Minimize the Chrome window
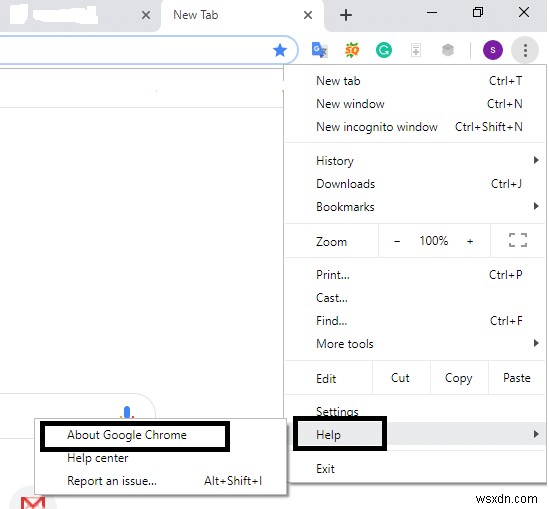549x509 pixels. pyautogui.click(x=432, y=13)
